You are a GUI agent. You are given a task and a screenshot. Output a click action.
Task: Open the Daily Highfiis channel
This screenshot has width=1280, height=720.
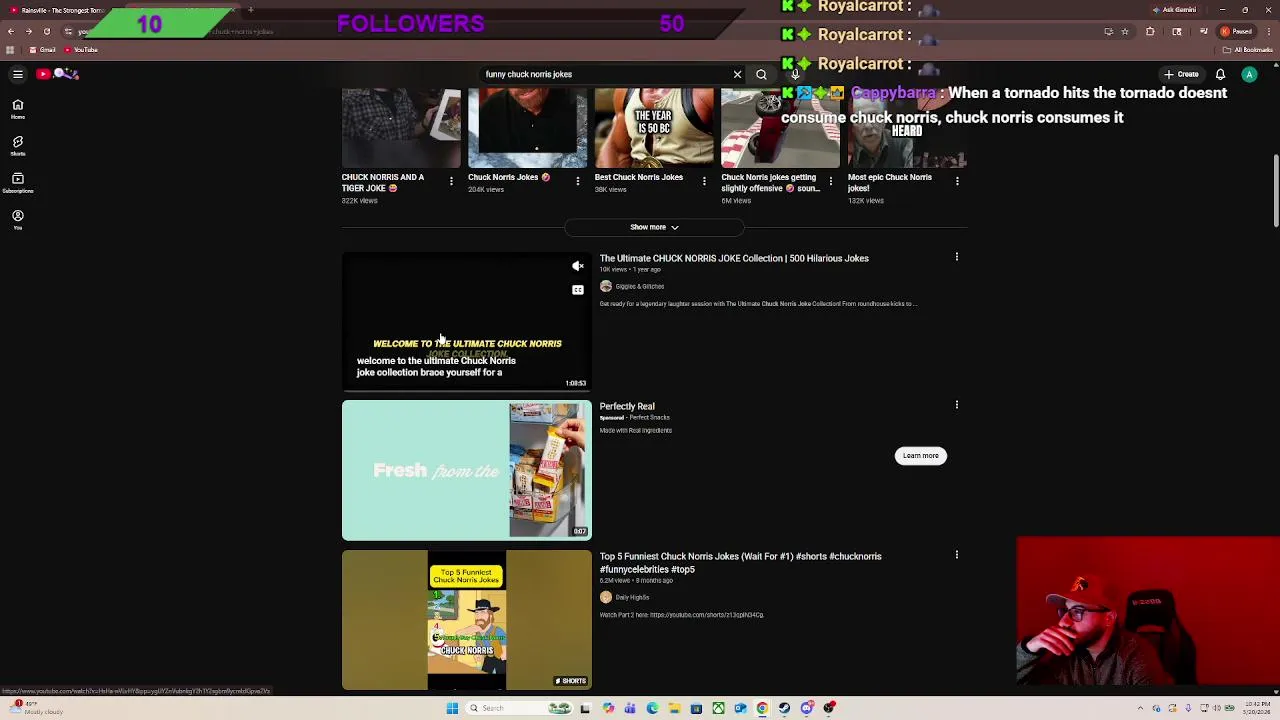(632, 597)
